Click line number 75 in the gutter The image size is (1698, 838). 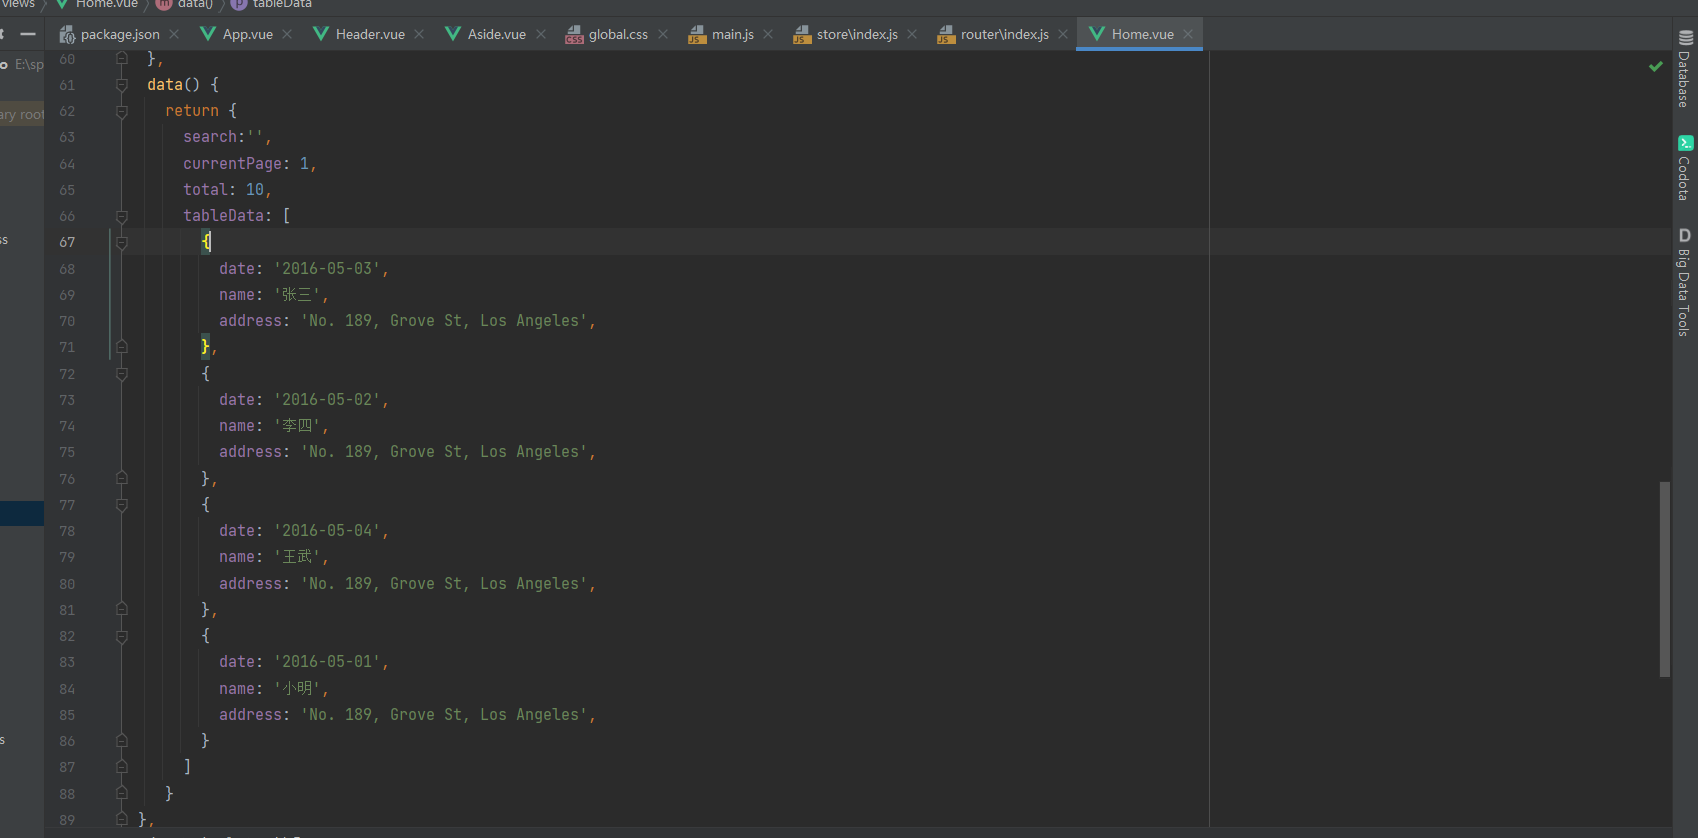tap(67, 452)
